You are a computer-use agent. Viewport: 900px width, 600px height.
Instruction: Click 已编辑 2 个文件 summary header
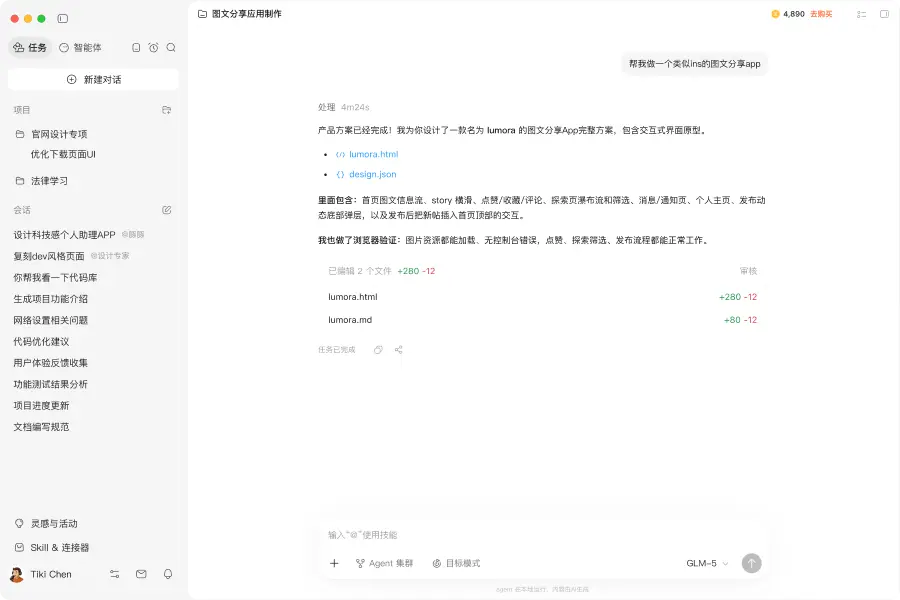point(382,271)
